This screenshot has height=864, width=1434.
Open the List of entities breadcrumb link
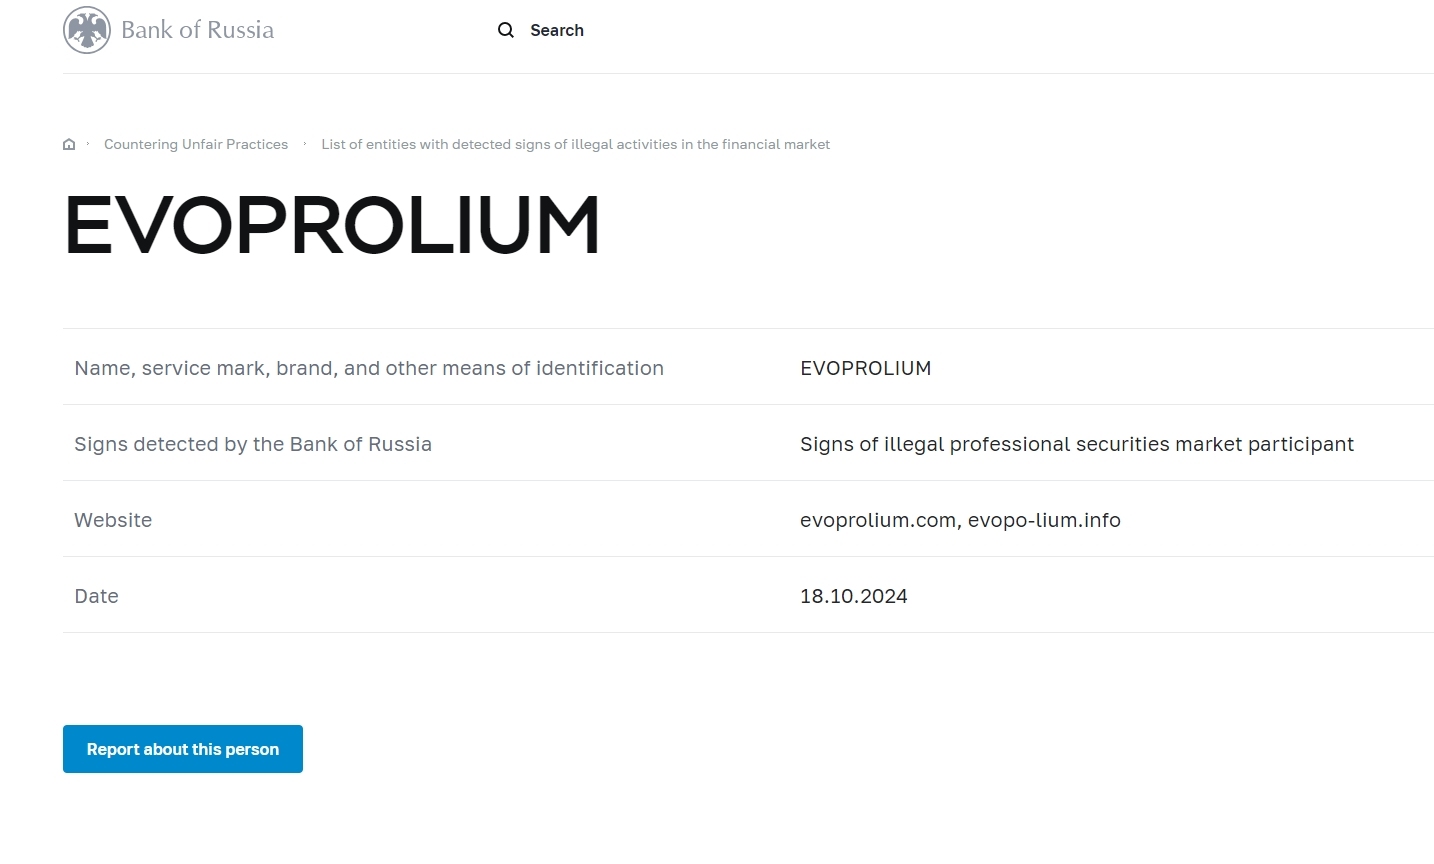(575, 144)
